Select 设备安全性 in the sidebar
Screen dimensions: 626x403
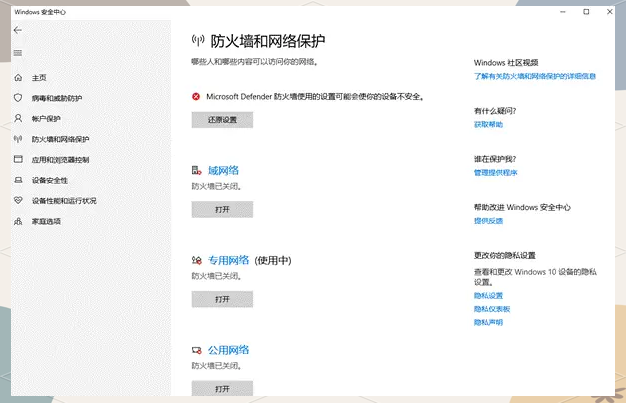50,180
